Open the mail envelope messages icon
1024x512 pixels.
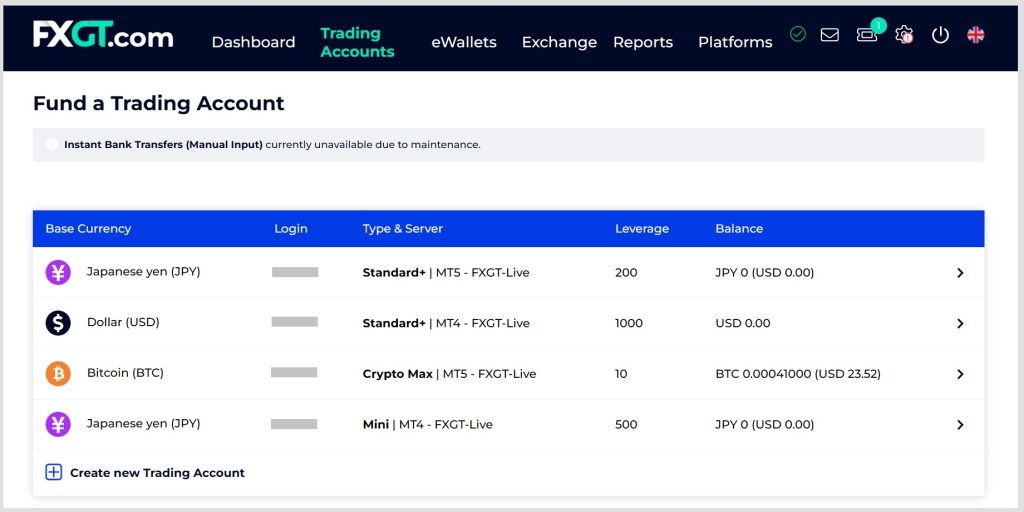click(829, 35)
